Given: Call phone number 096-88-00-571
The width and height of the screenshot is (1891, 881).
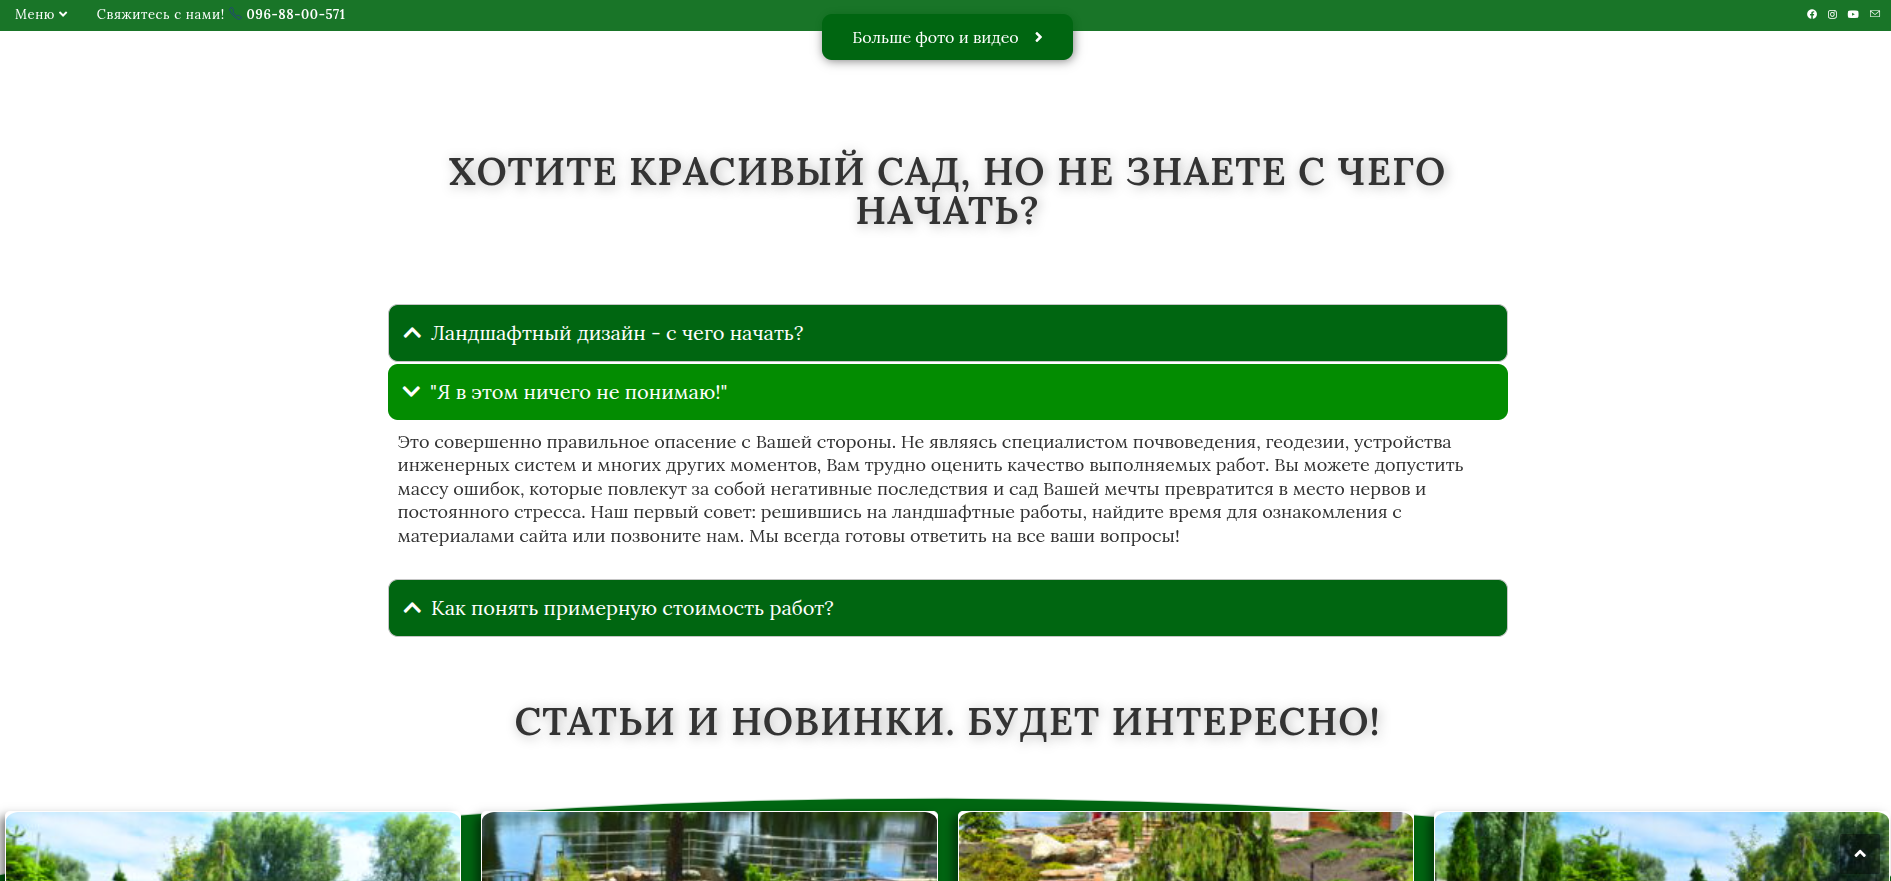Looking at the screenshot, I should click(x=296, y=14).
